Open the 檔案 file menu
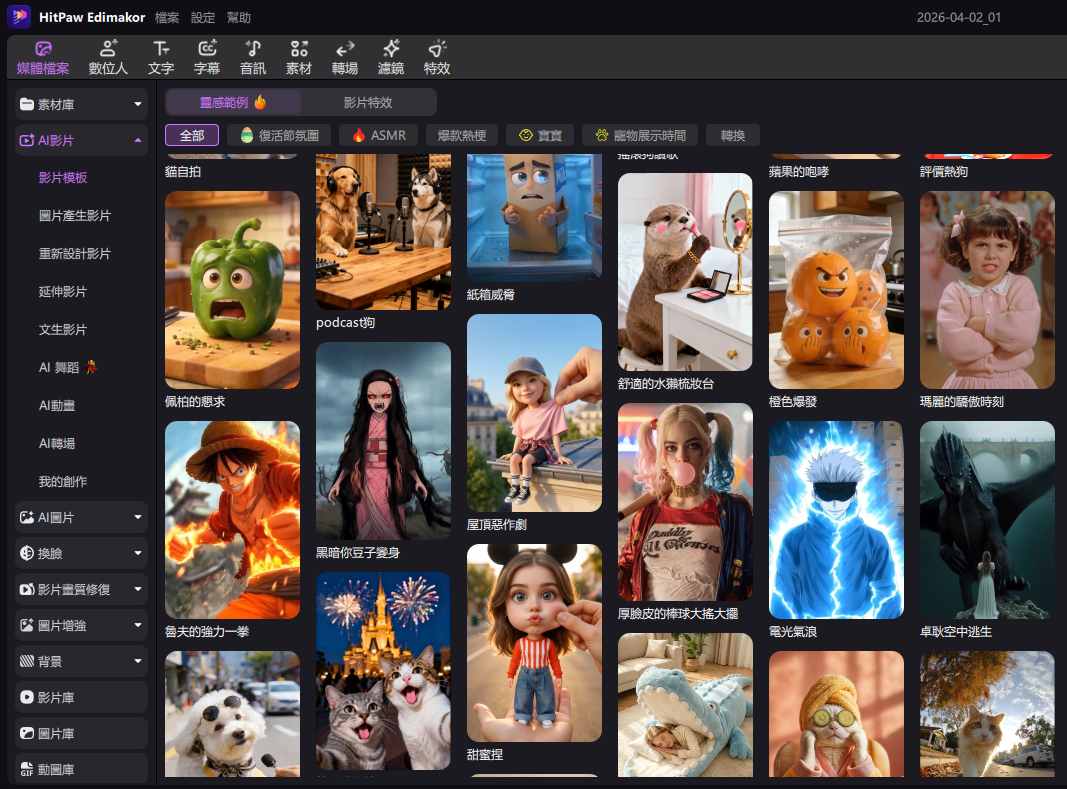Screen dimensions: 1067x789 [x=167, y=18]
